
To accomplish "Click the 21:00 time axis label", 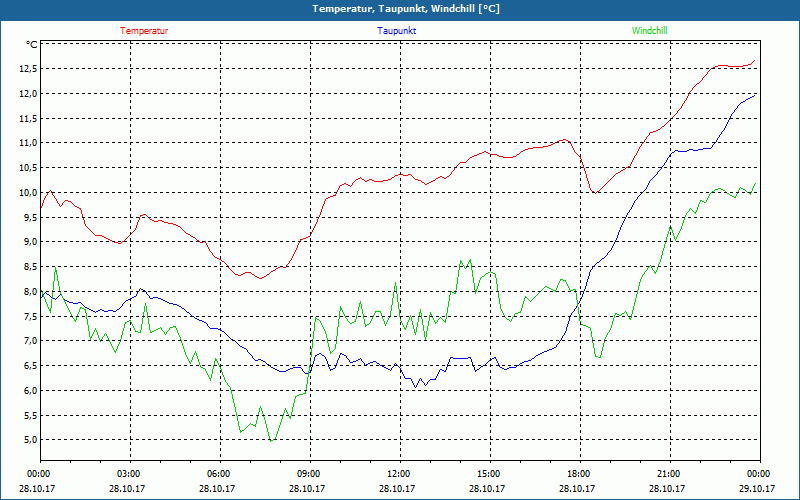I will click(670, 474).
